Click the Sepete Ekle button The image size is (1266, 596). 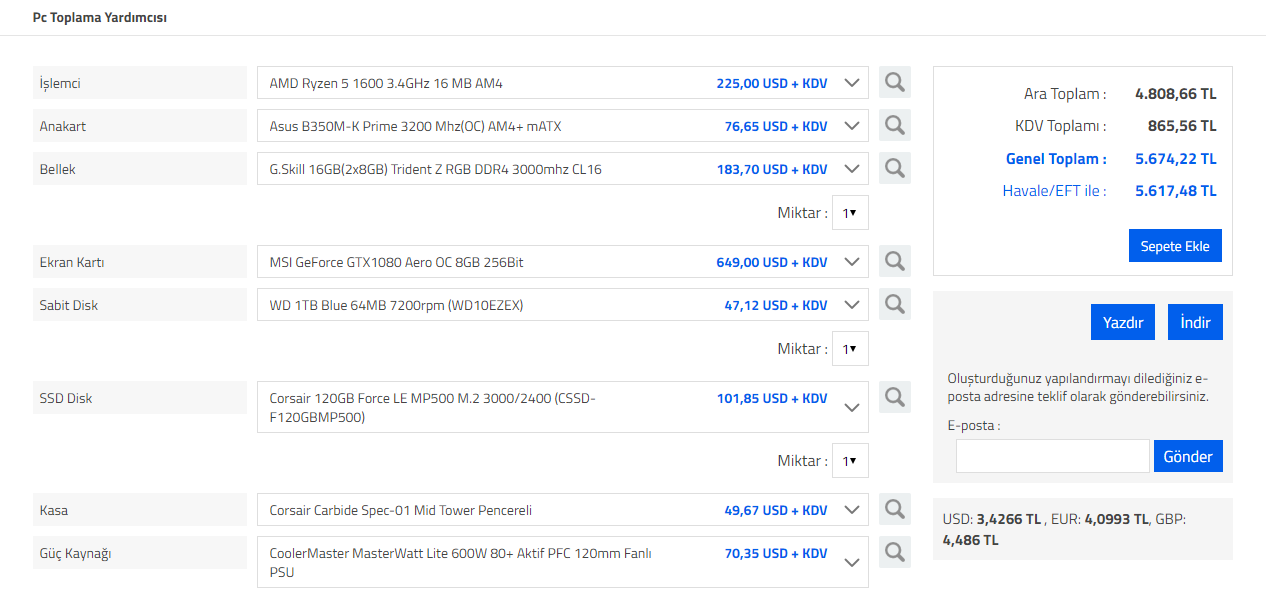[x=1175, y=246]
